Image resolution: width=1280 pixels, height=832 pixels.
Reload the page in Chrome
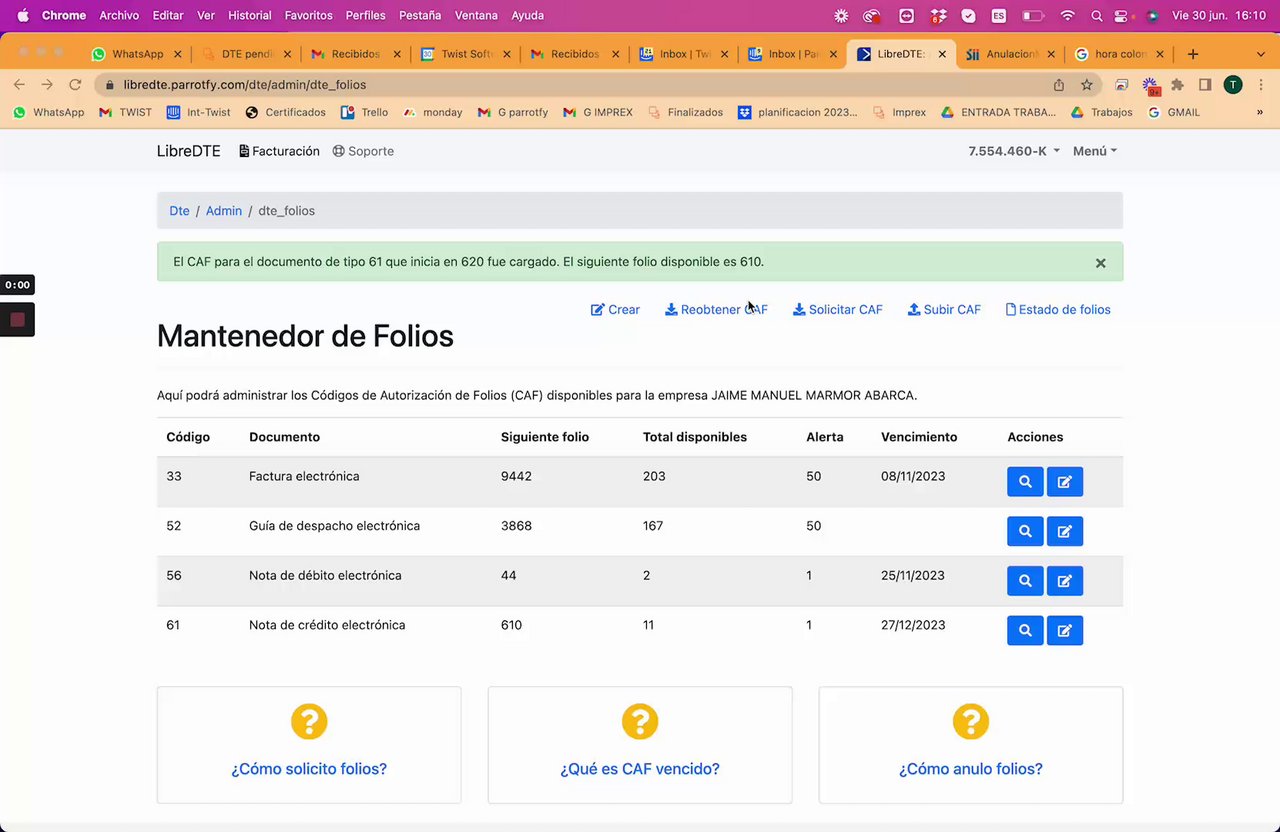75,85
